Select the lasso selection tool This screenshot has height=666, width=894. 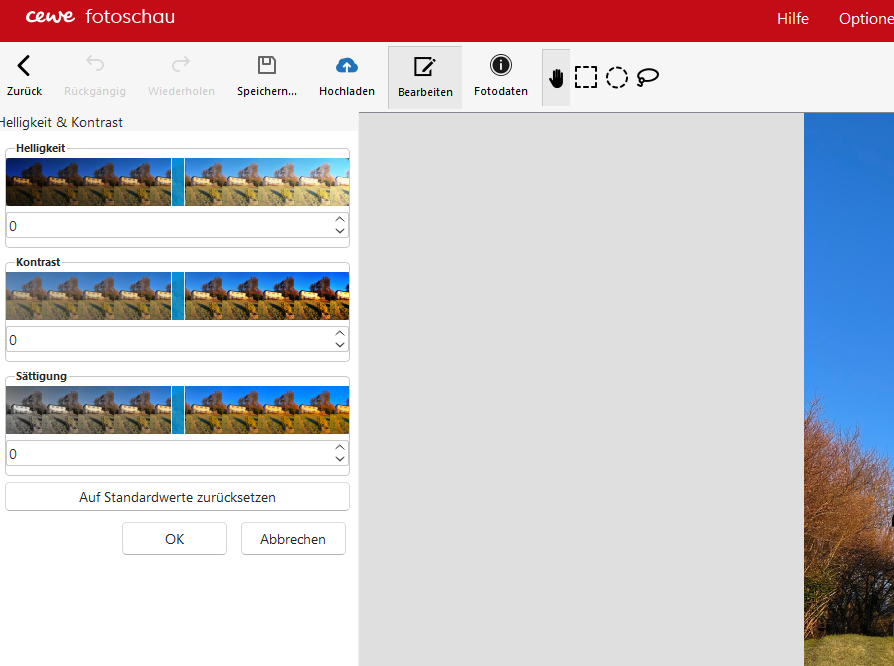coord(648,78)
